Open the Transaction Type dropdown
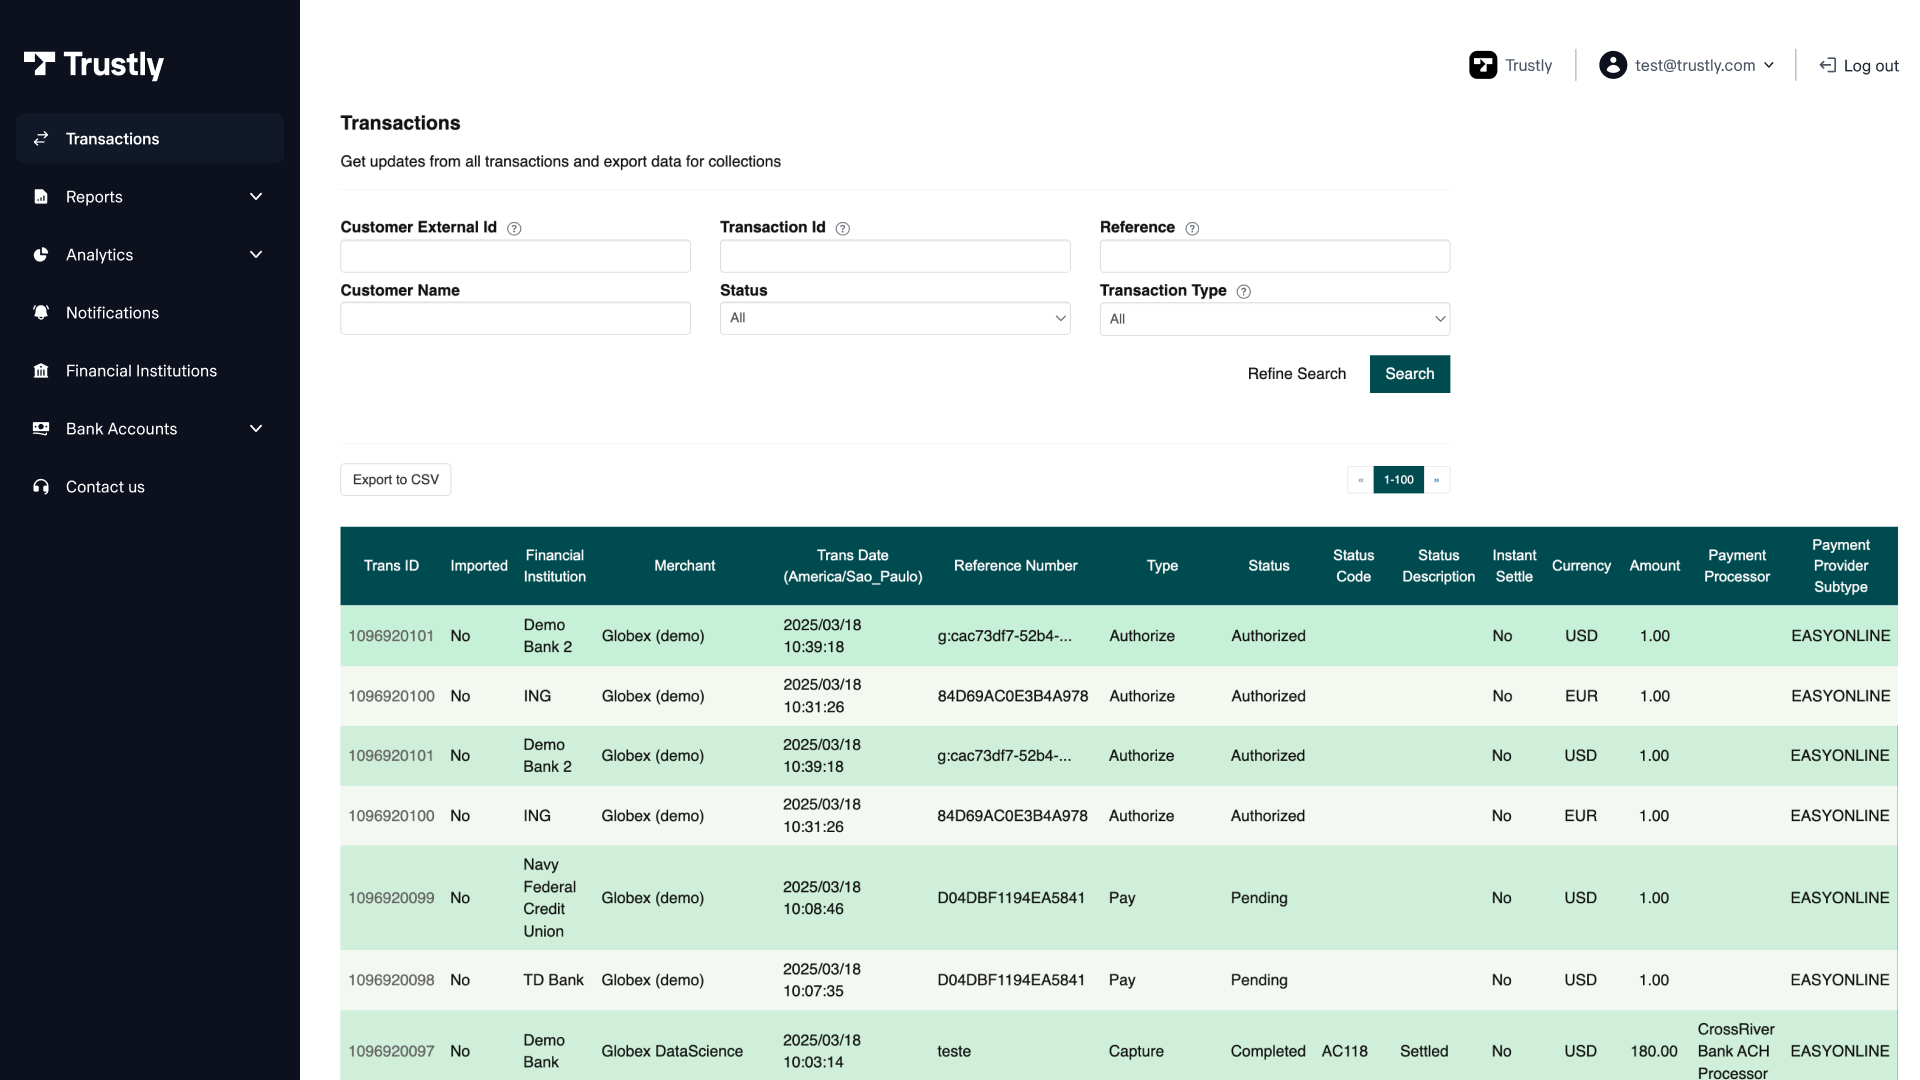The width and height of the screenshot is (1920, 1080). click(x=1275, y=320)
